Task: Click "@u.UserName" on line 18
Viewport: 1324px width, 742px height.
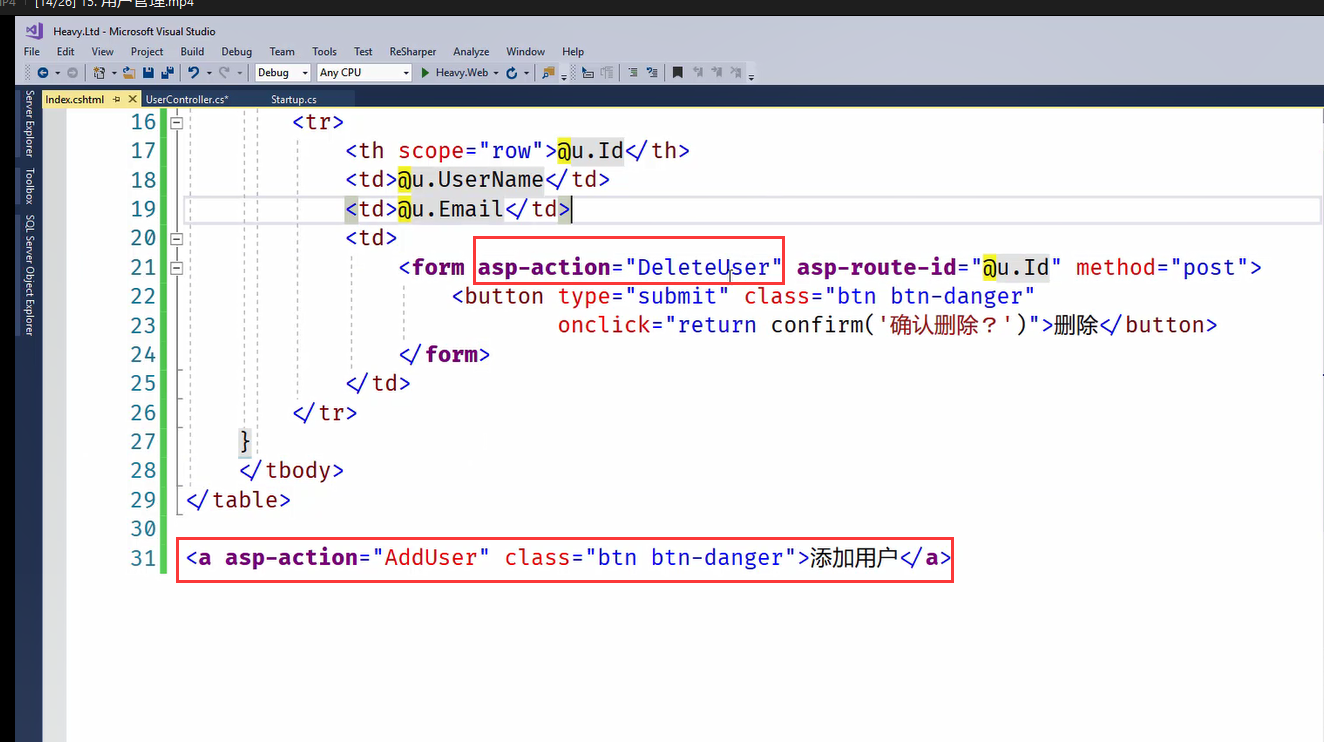Action: [x=470, y=180]
